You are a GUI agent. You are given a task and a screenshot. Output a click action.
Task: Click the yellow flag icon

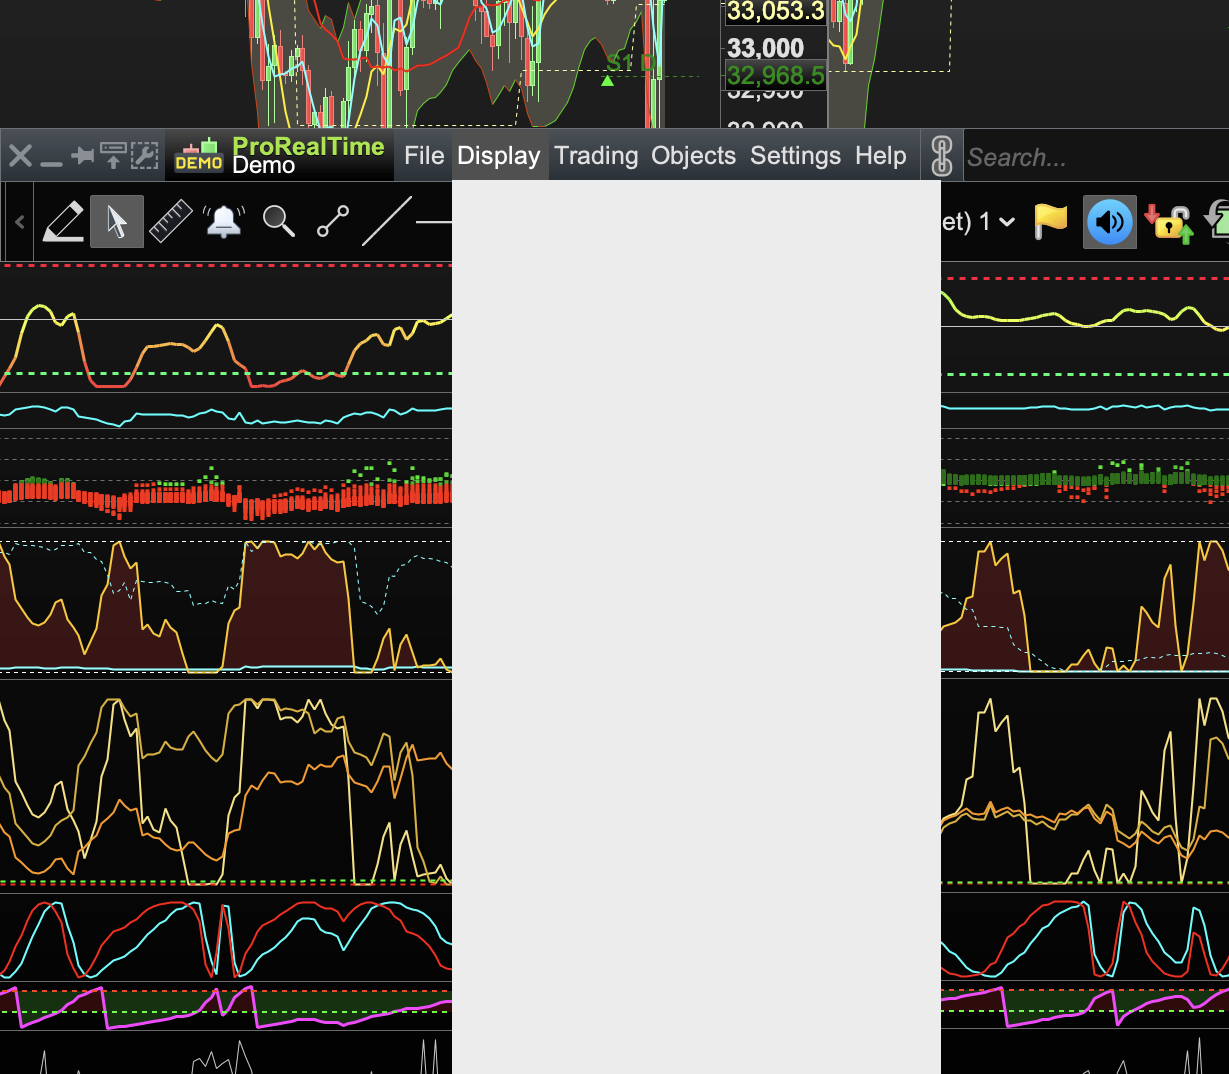click(1051, 221)
